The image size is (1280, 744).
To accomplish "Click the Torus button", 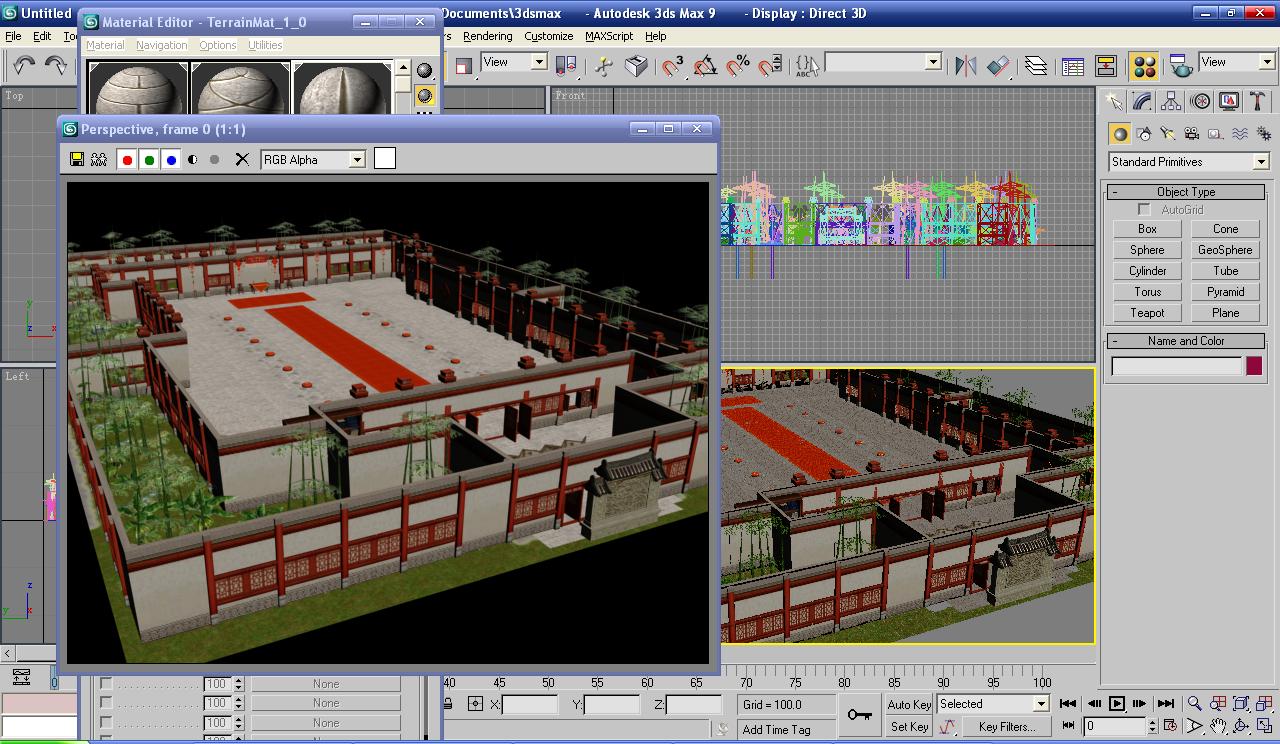I will [1147, 292].
